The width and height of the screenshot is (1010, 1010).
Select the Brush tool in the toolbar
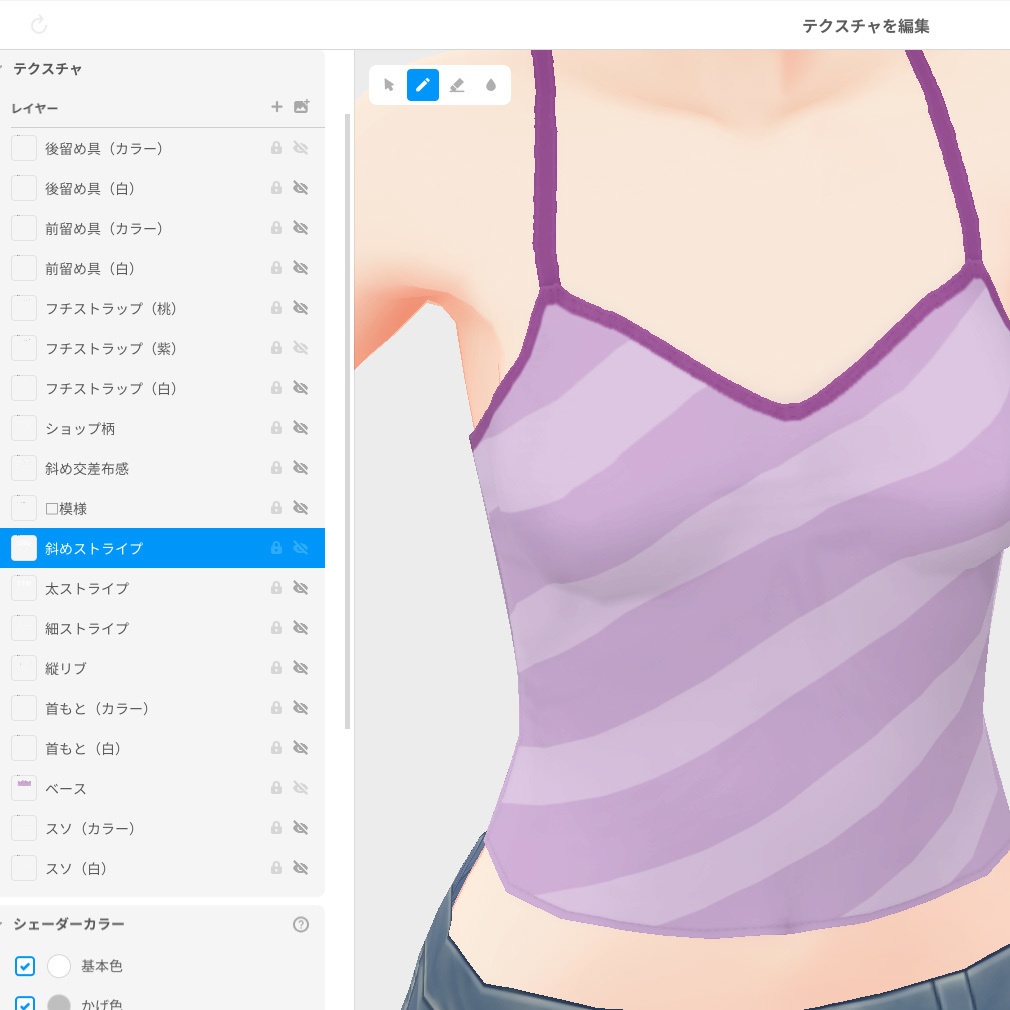coord(422,85)
